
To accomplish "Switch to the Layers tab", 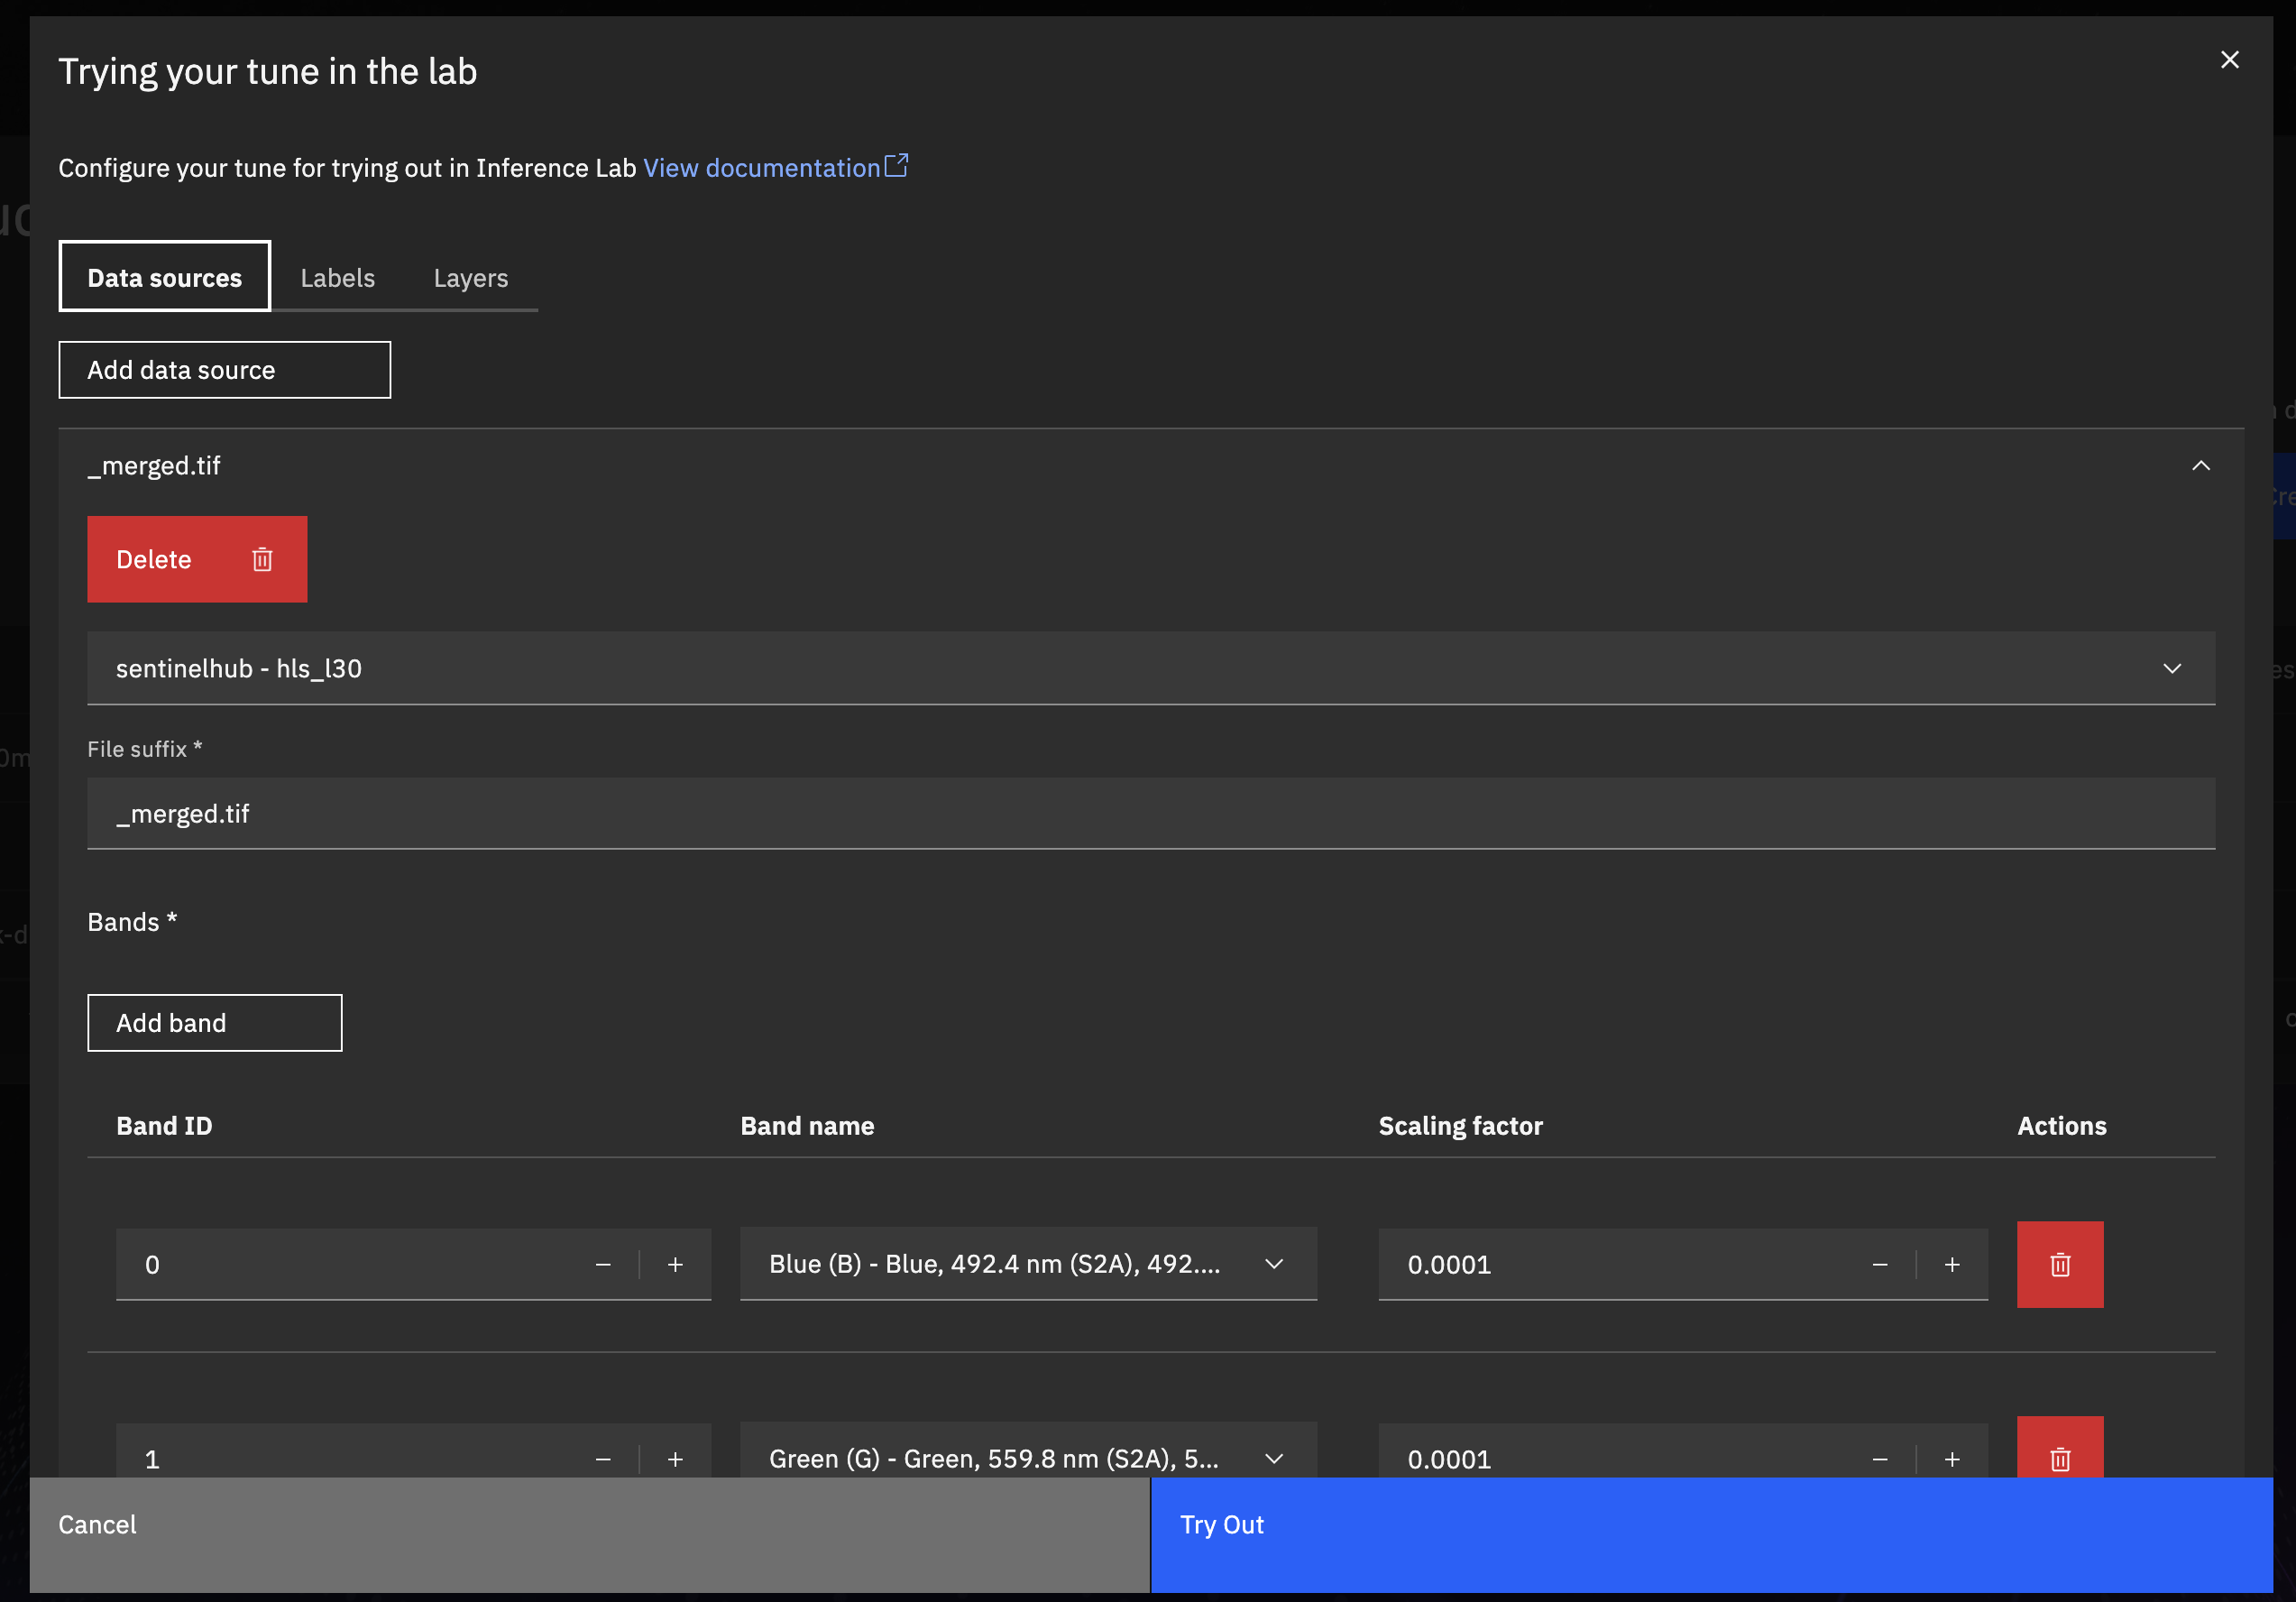I will click(x=470, y=278).
